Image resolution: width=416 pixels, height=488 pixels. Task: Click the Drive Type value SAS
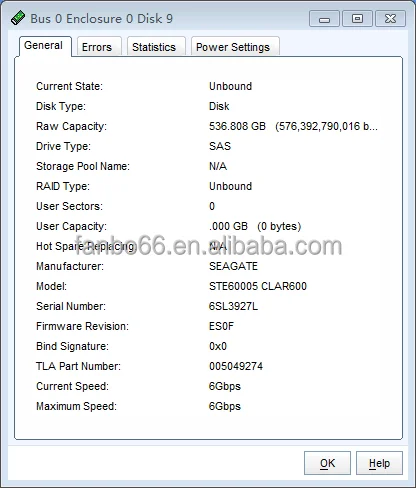(x=220, y=146)
